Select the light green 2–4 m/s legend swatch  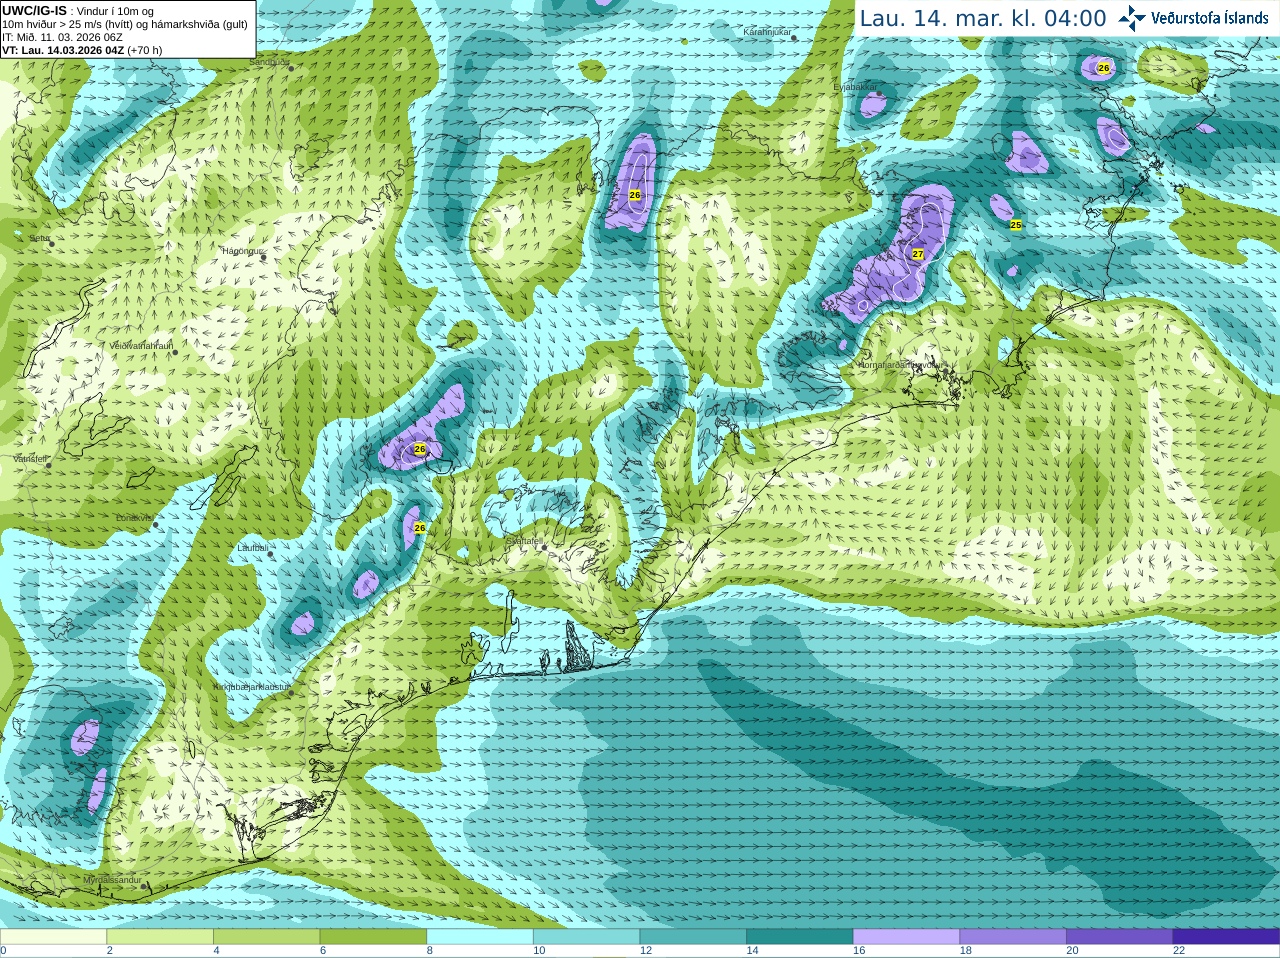(160, 937)
